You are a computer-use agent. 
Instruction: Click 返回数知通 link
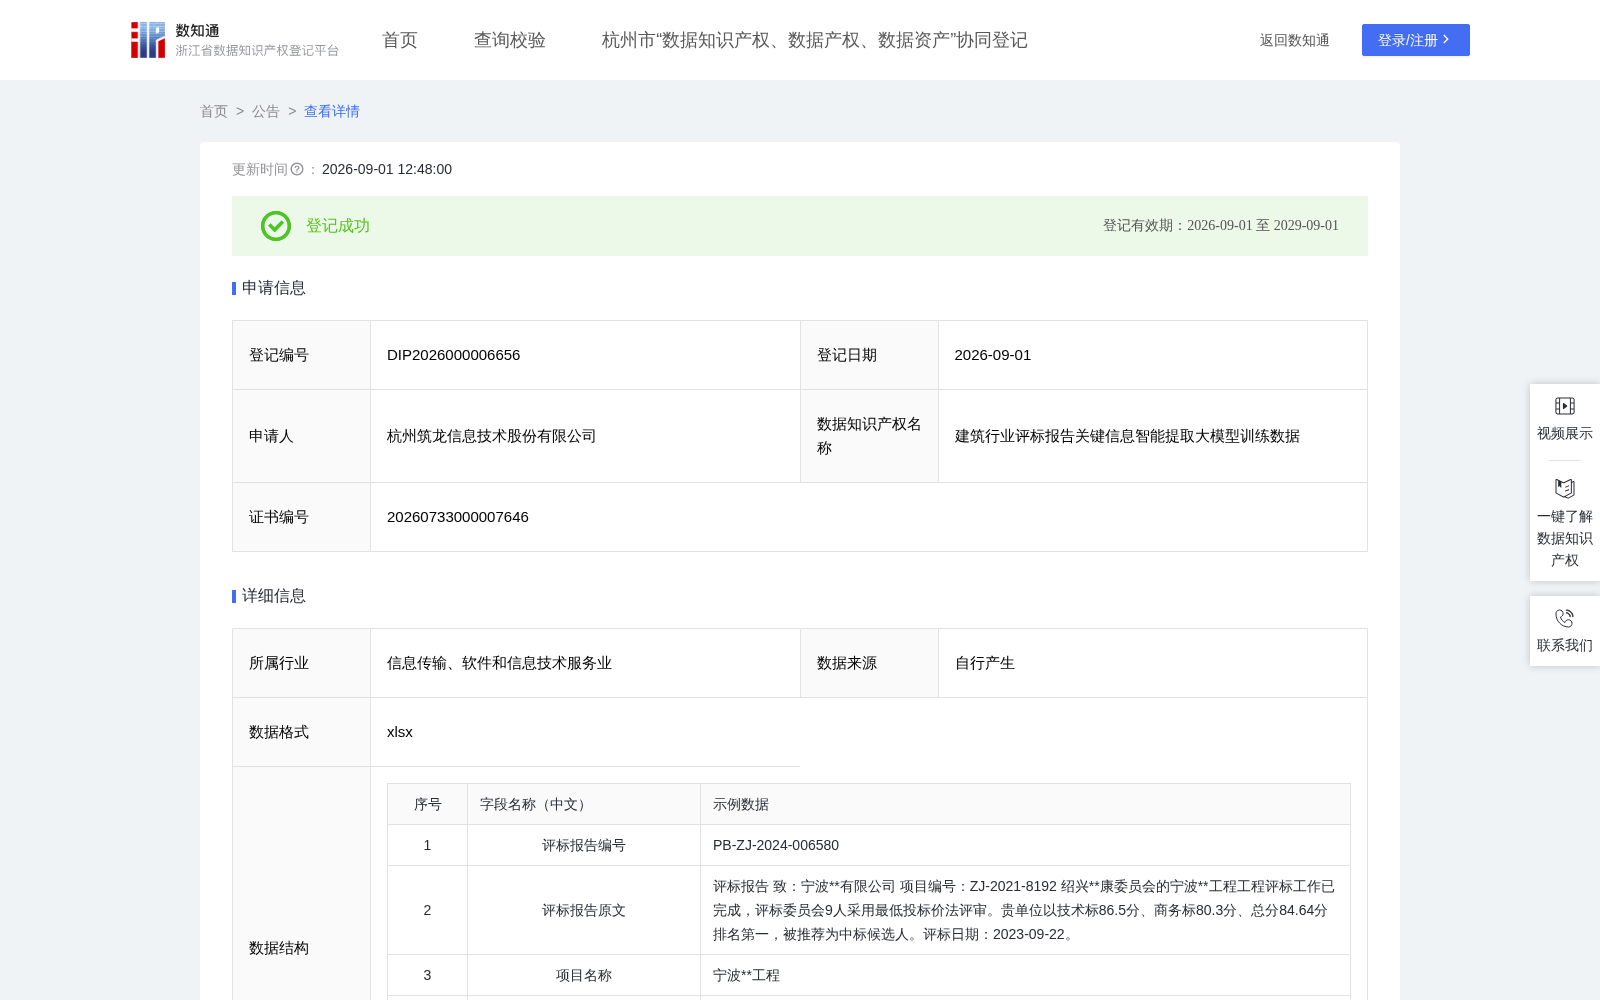[x=1294, y=40]
